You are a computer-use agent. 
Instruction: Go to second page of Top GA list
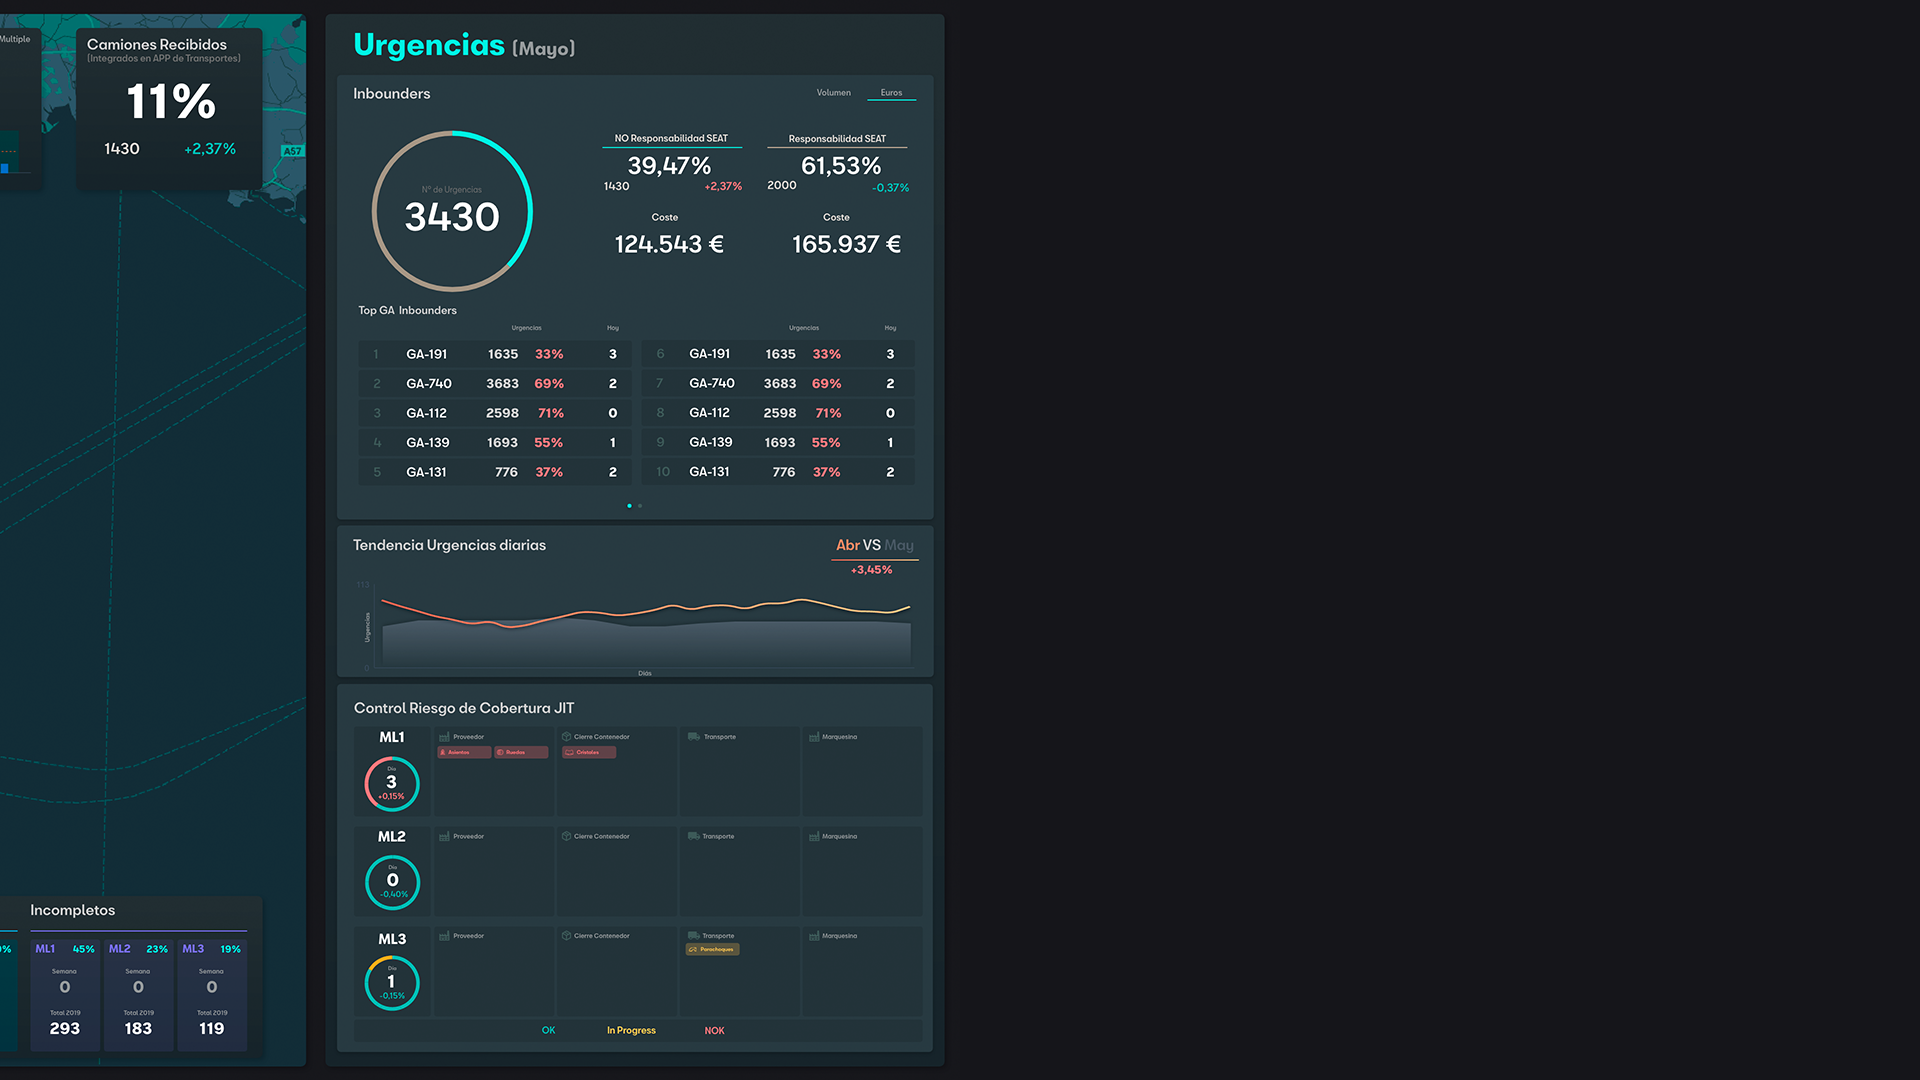[x=640, y=506]
